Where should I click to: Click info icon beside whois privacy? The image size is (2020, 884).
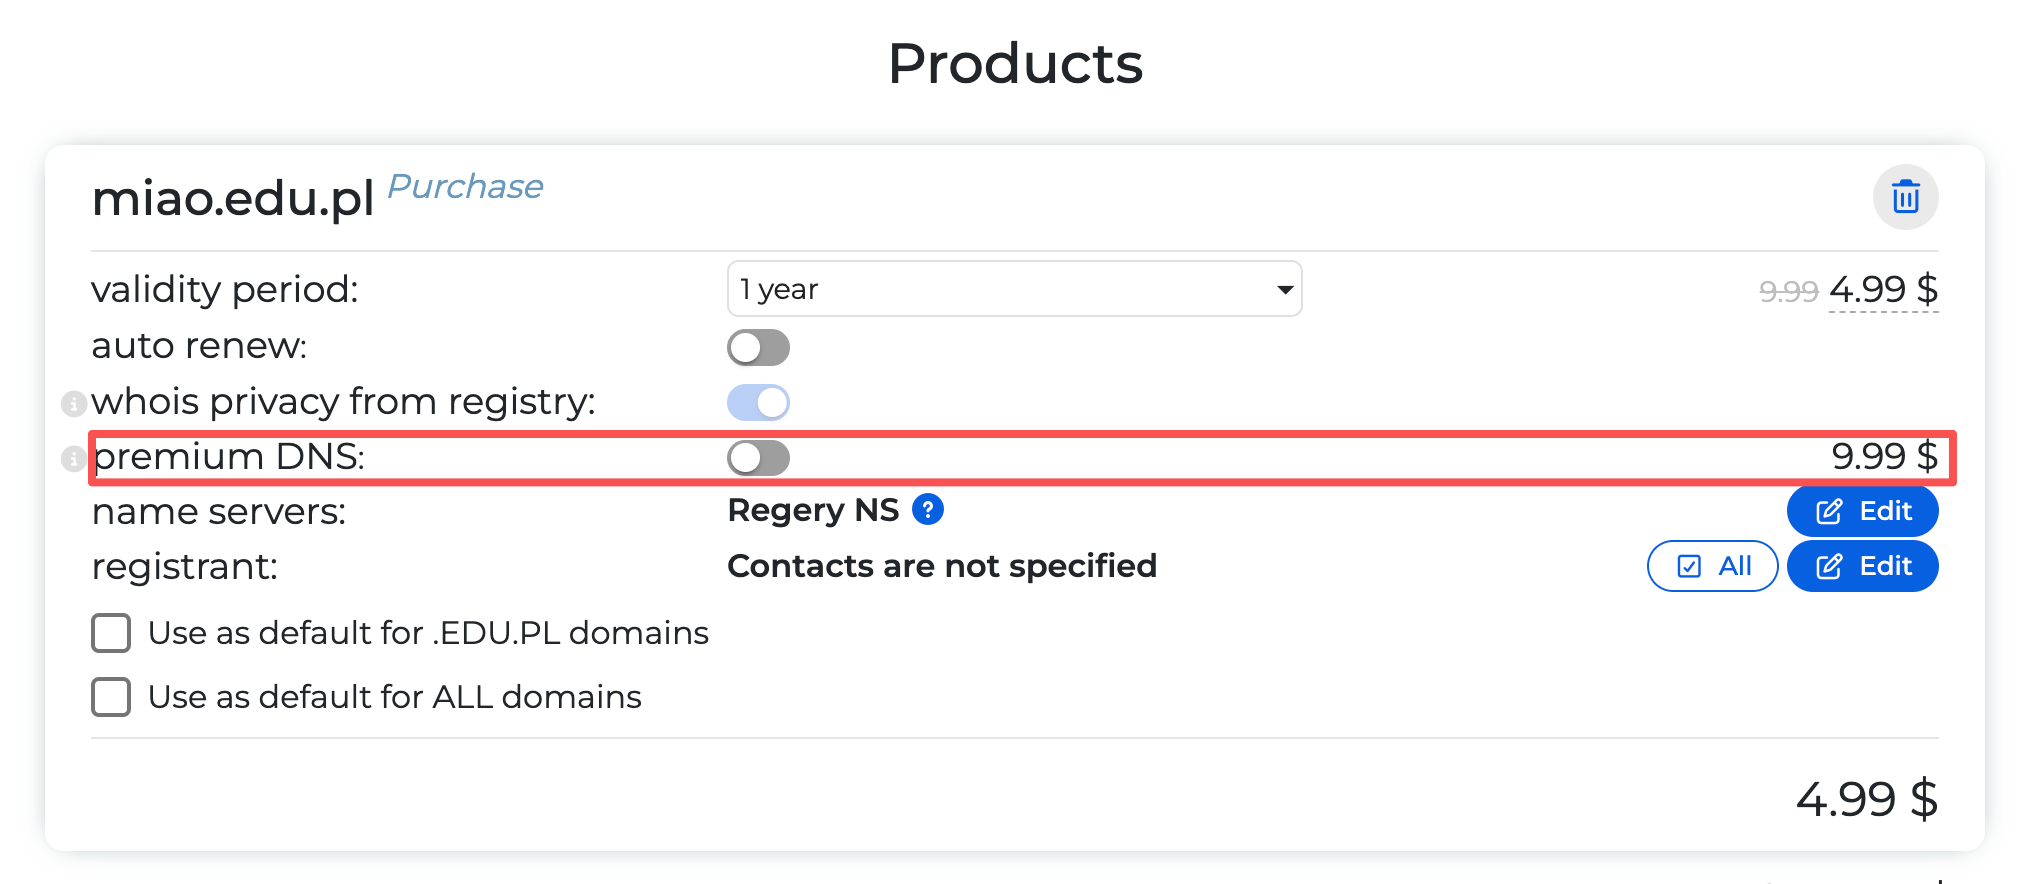(x=73, y=403)
